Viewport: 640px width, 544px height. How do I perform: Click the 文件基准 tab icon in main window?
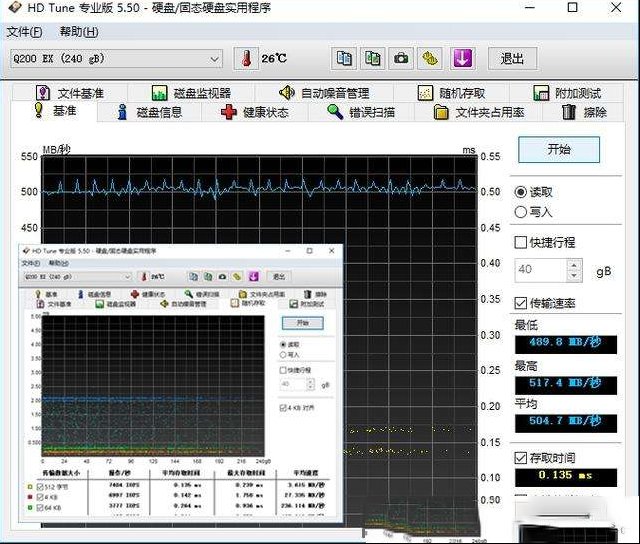pos(43,93)
